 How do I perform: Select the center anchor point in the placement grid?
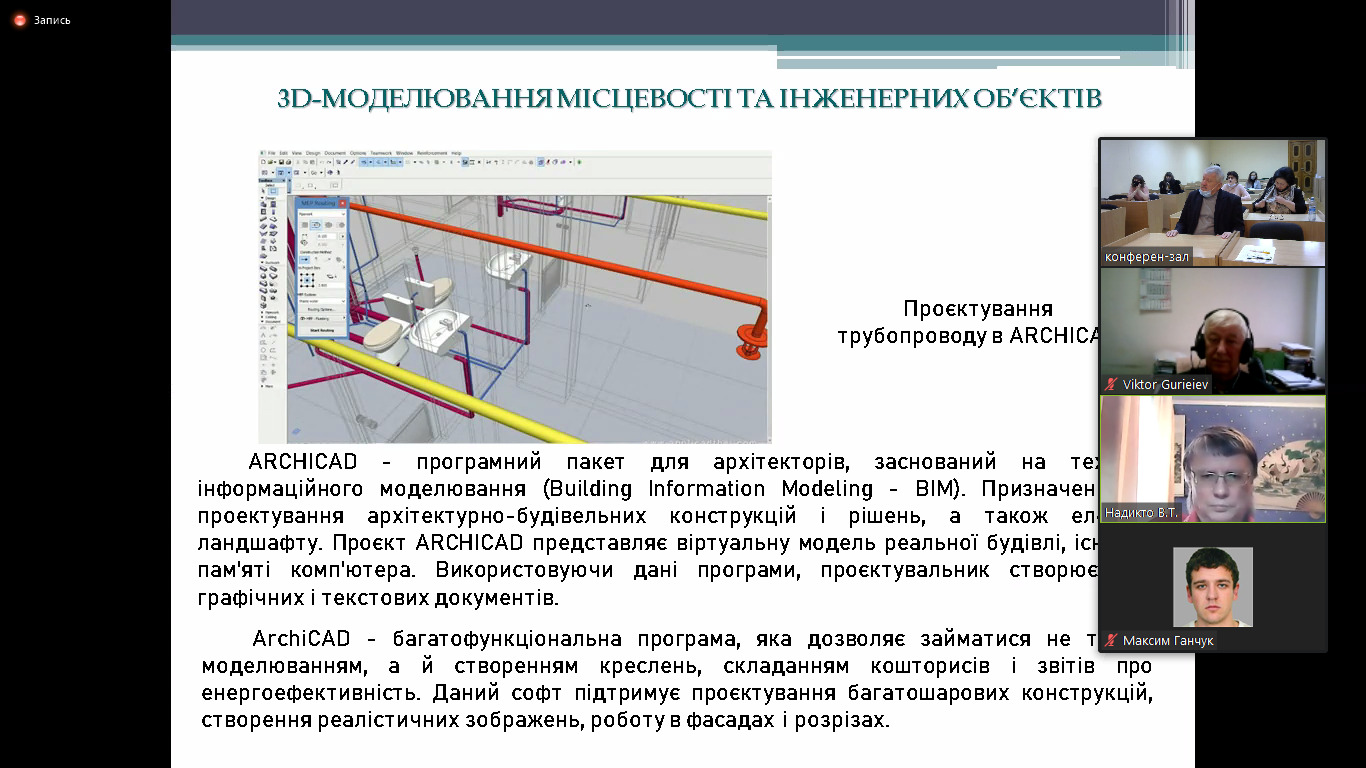click(307, 280)
